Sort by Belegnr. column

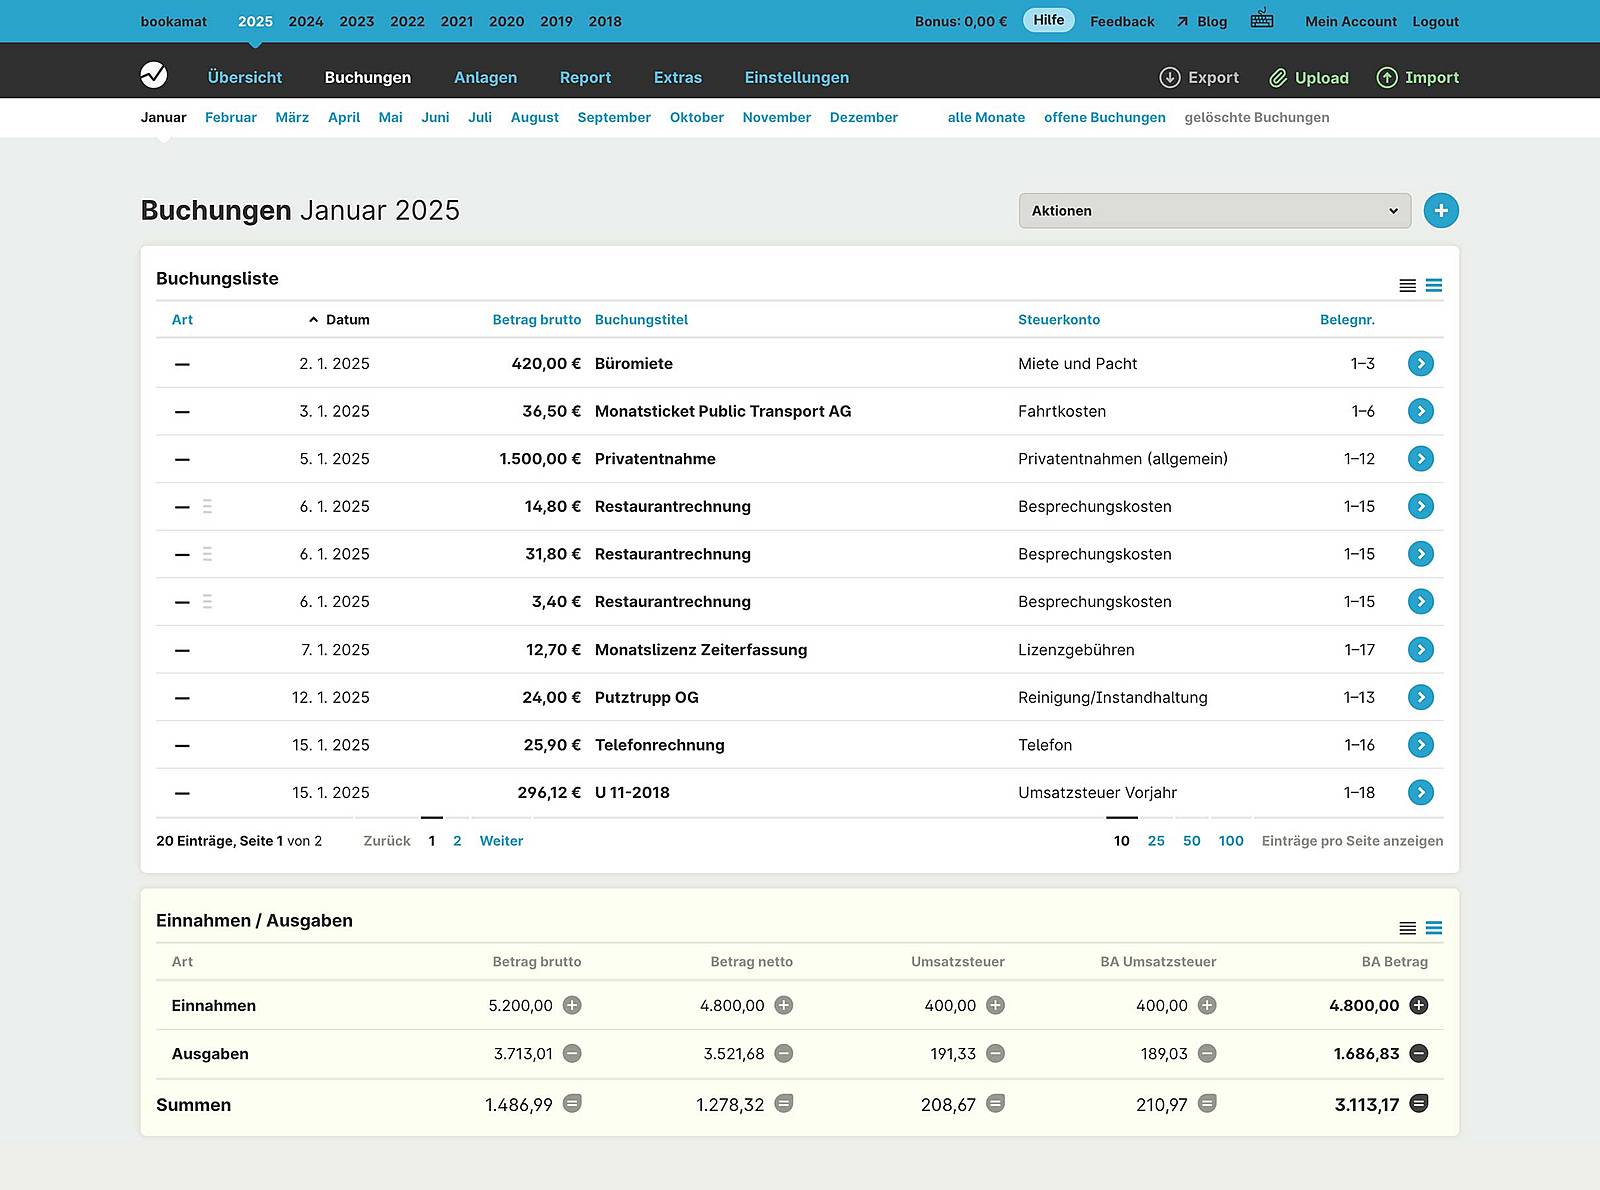click(1347, 320)
